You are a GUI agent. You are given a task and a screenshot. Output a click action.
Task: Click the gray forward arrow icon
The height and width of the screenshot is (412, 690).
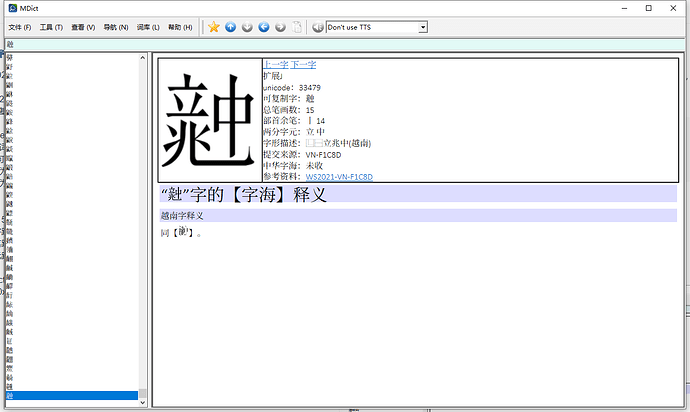279,27
